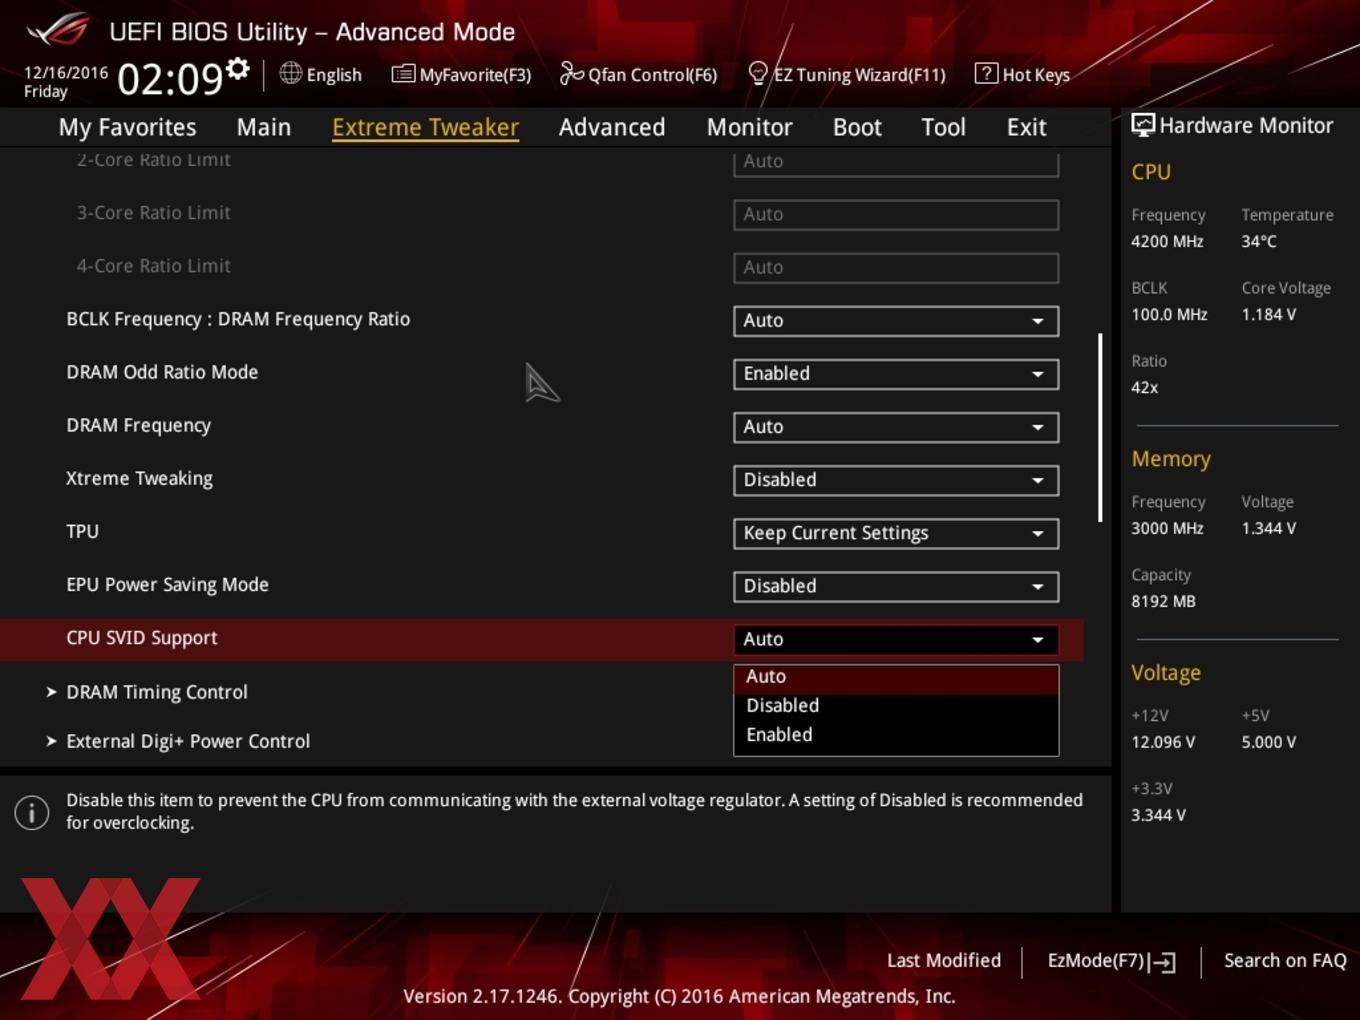Open the Tool tab
The width and height of the screenshot is (1360, 1020).
click(943, 127)
